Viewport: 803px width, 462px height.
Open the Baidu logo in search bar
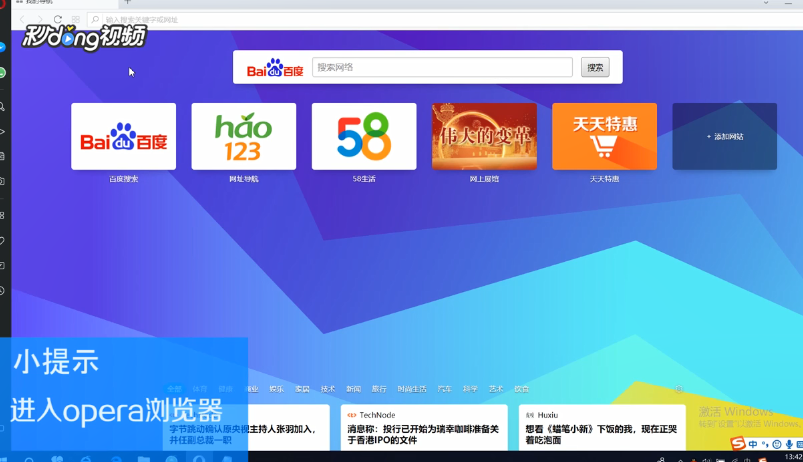275,68
